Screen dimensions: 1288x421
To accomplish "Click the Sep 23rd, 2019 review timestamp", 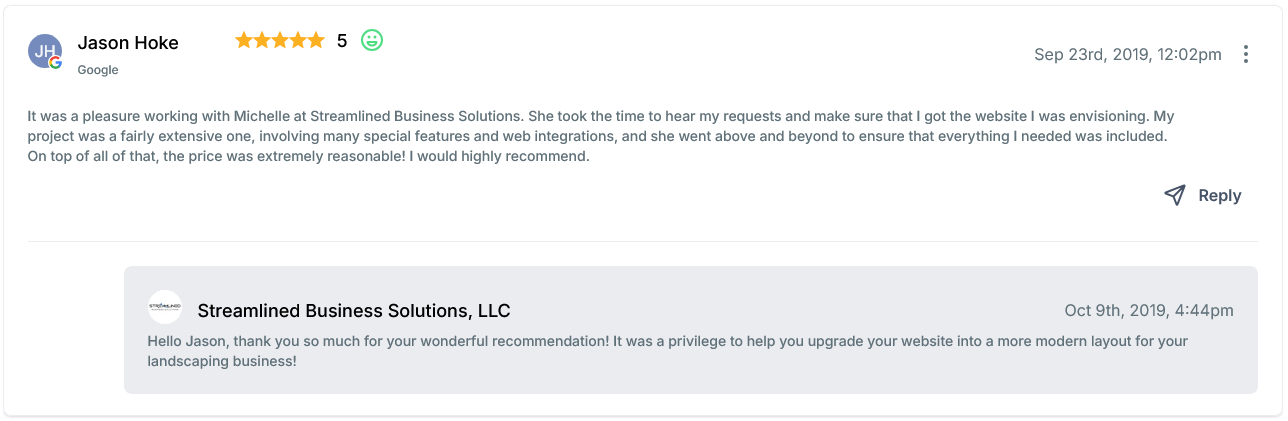I will click(x=1127, y=54).
